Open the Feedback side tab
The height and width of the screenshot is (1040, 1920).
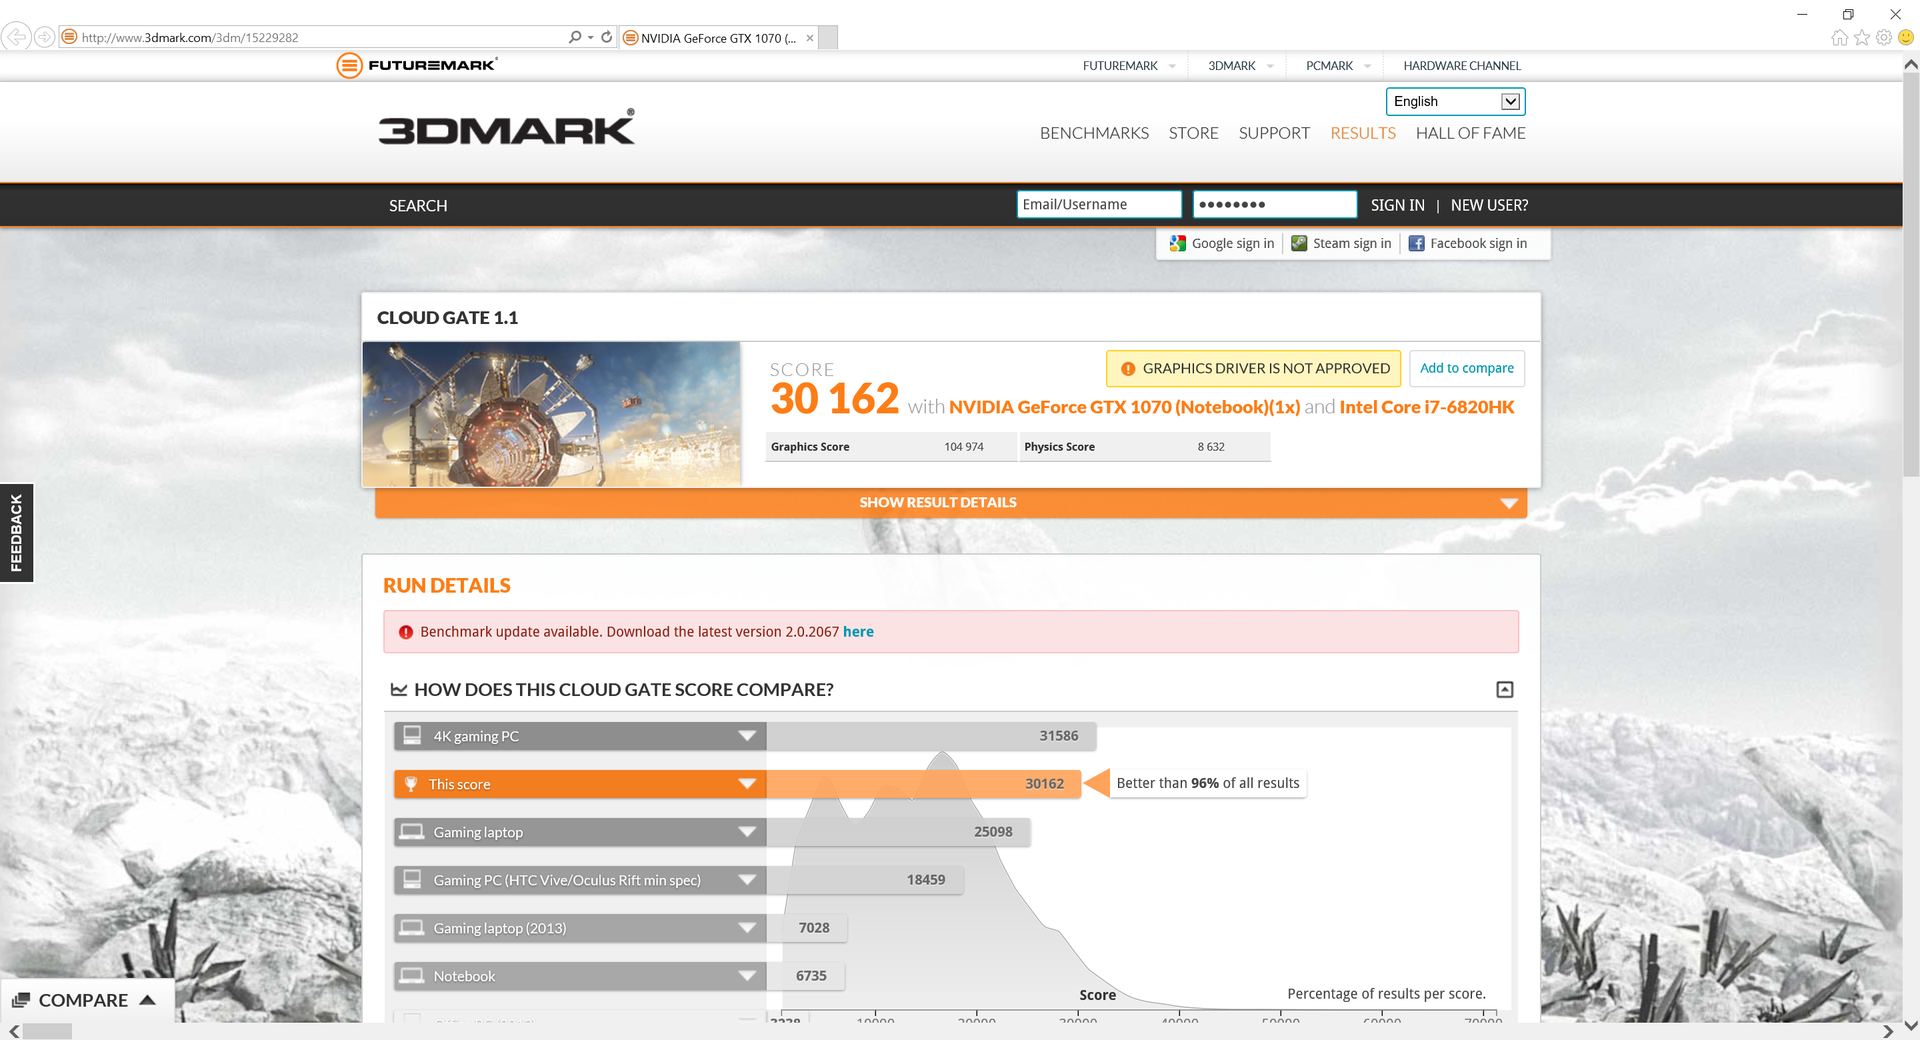pyautogui.click(x=16, y=533)
